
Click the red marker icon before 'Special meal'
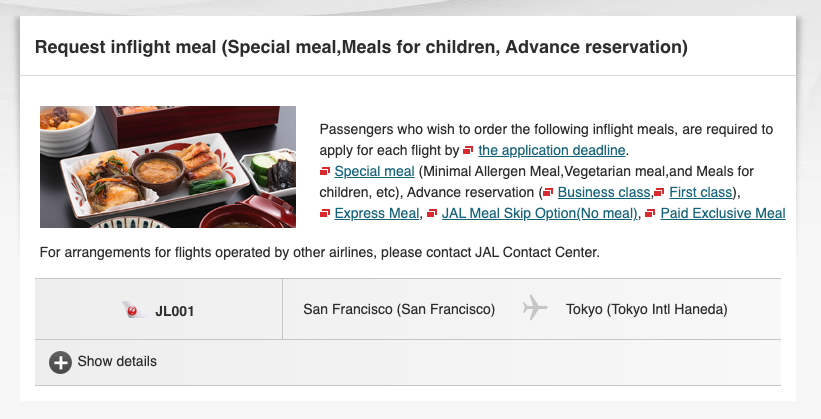pyautogui.click(x=324, y=172)
